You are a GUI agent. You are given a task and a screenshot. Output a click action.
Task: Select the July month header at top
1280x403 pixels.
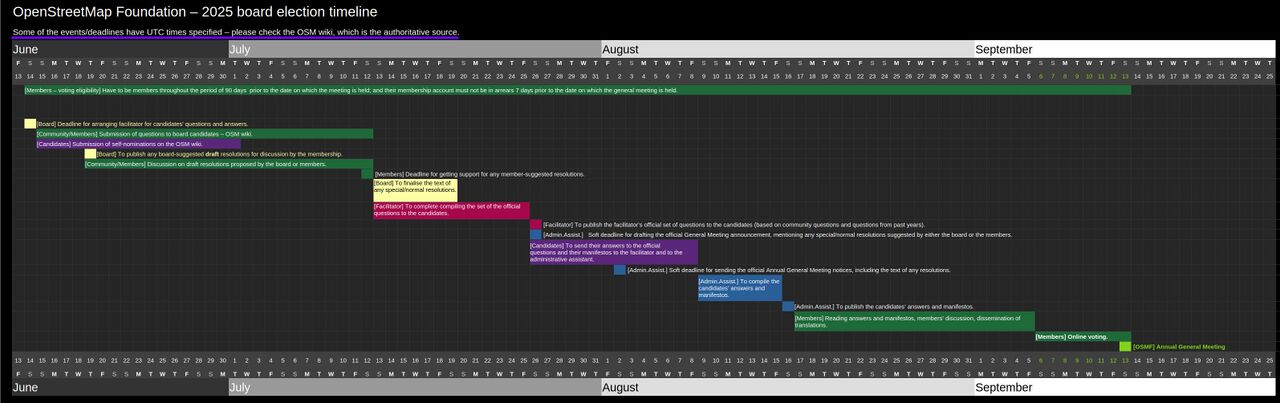coord(414,49)
